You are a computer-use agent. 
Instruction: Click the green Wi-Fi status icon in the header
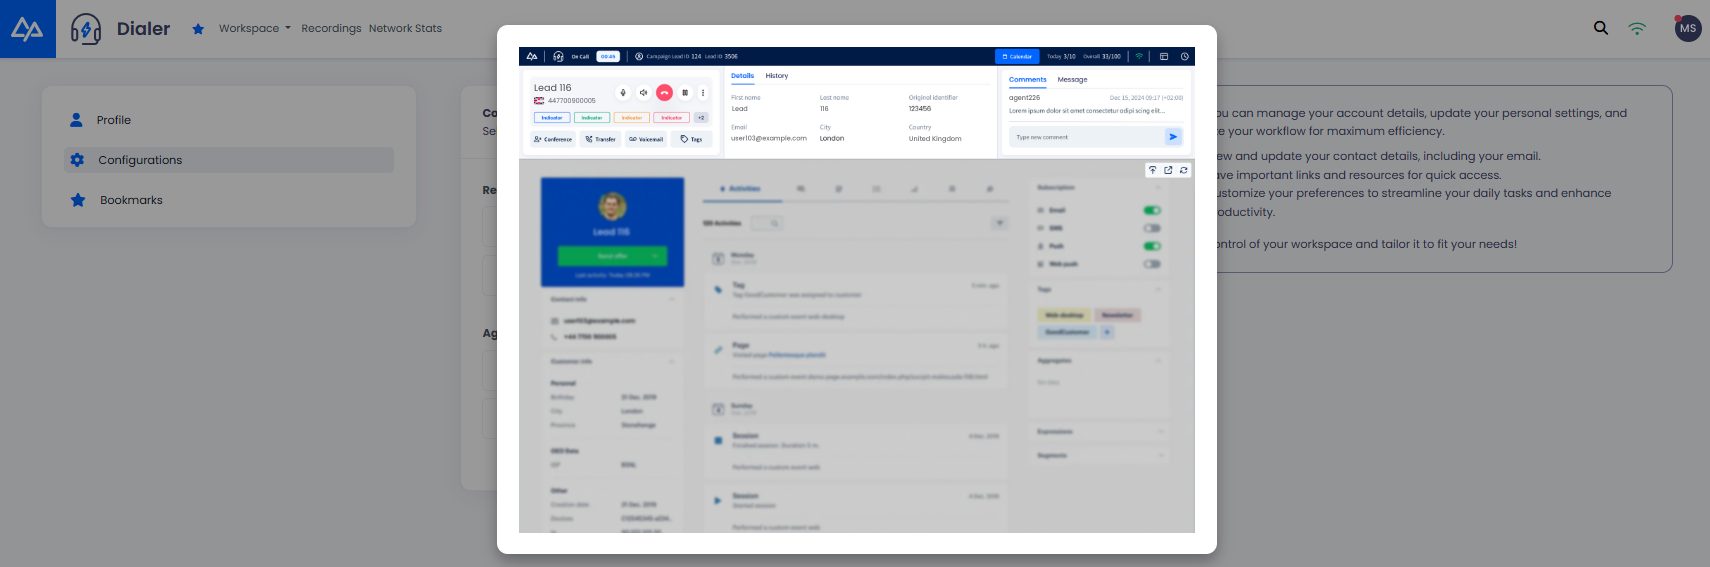[x=1637, y=28]
